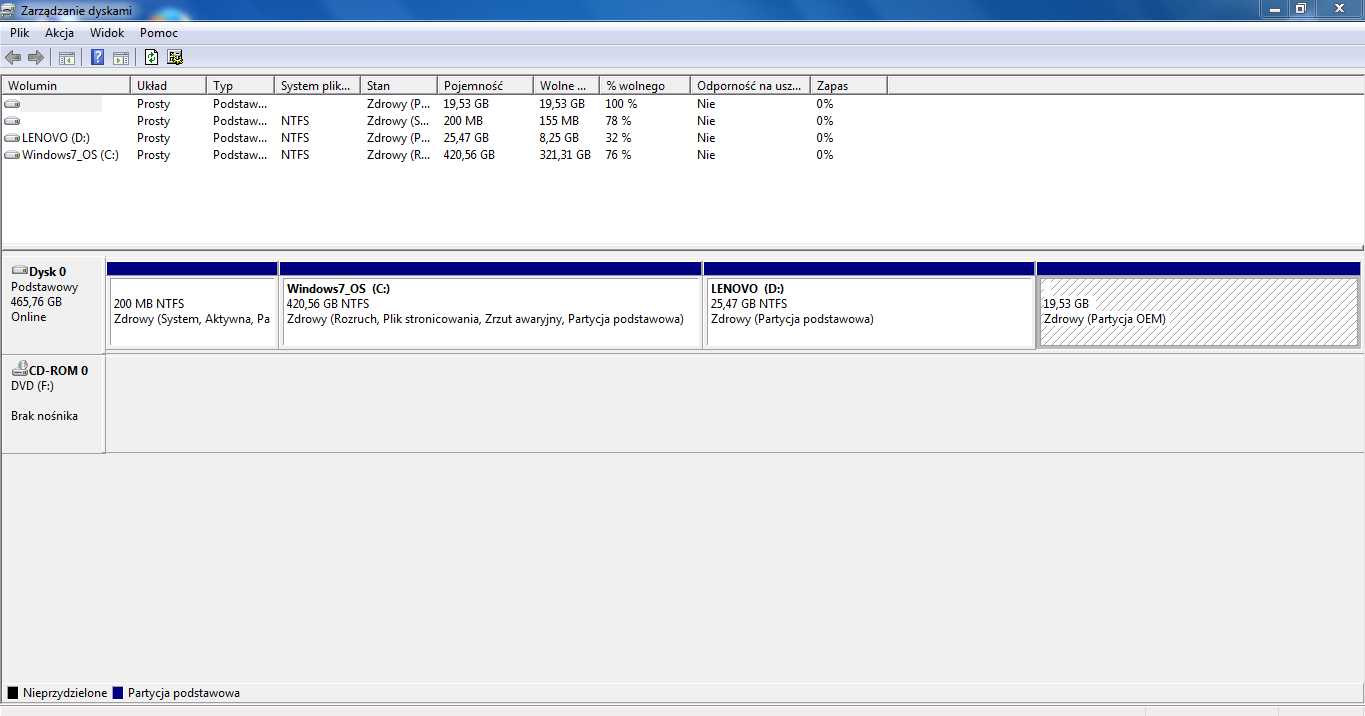Click the green Refresh toolbar icon
Viewport: 1365px width, 716px height.
click(152, 57)
